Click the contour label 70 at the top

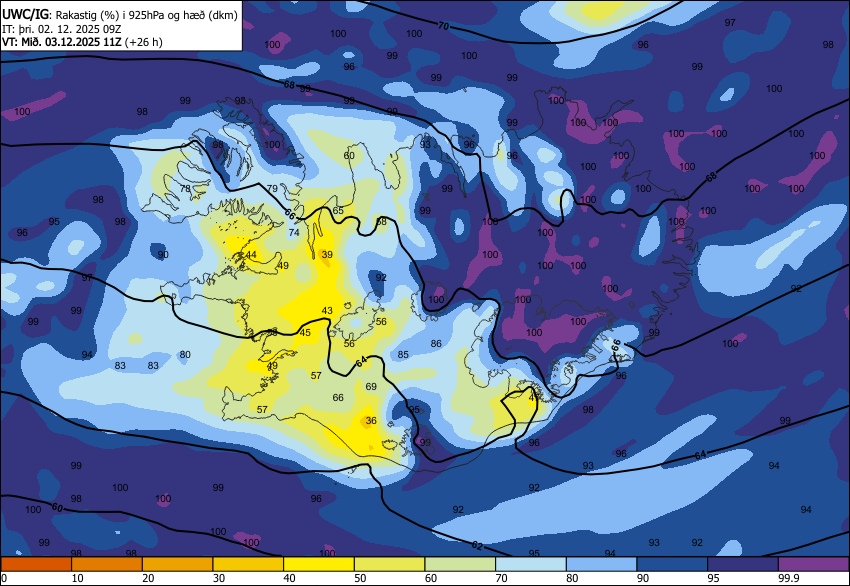[x=443, y=26]
